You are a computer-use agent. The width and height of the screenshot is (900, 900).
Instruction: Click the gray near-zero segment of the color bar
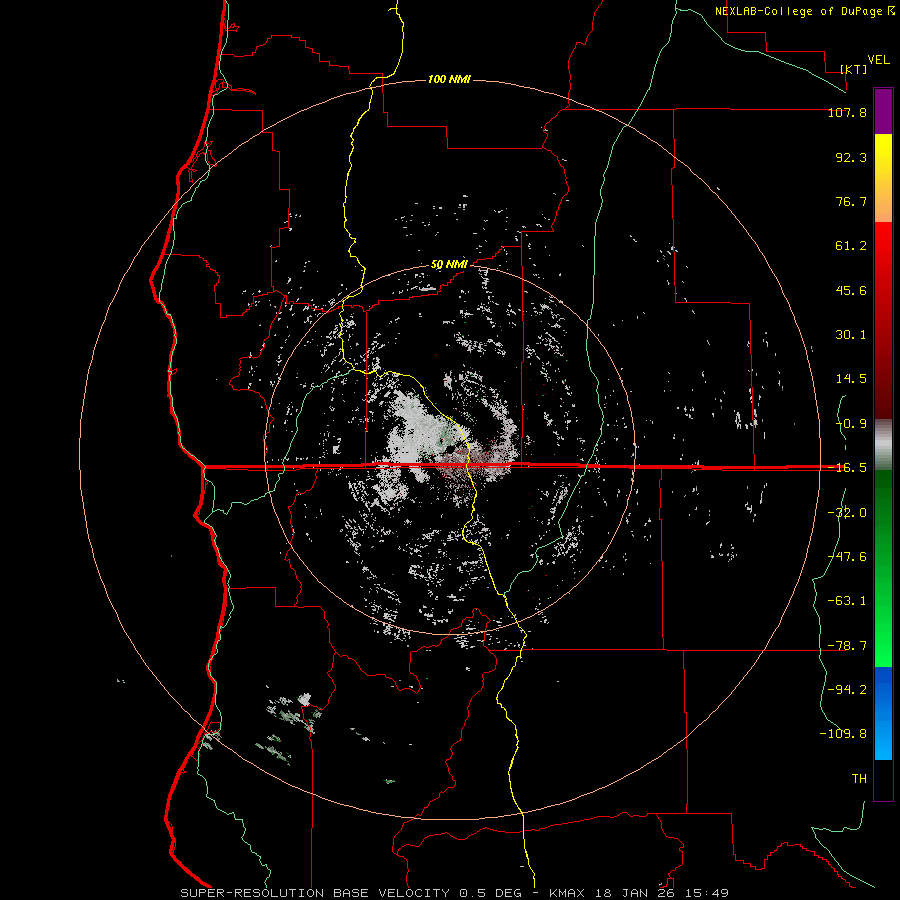click(883, 445)
